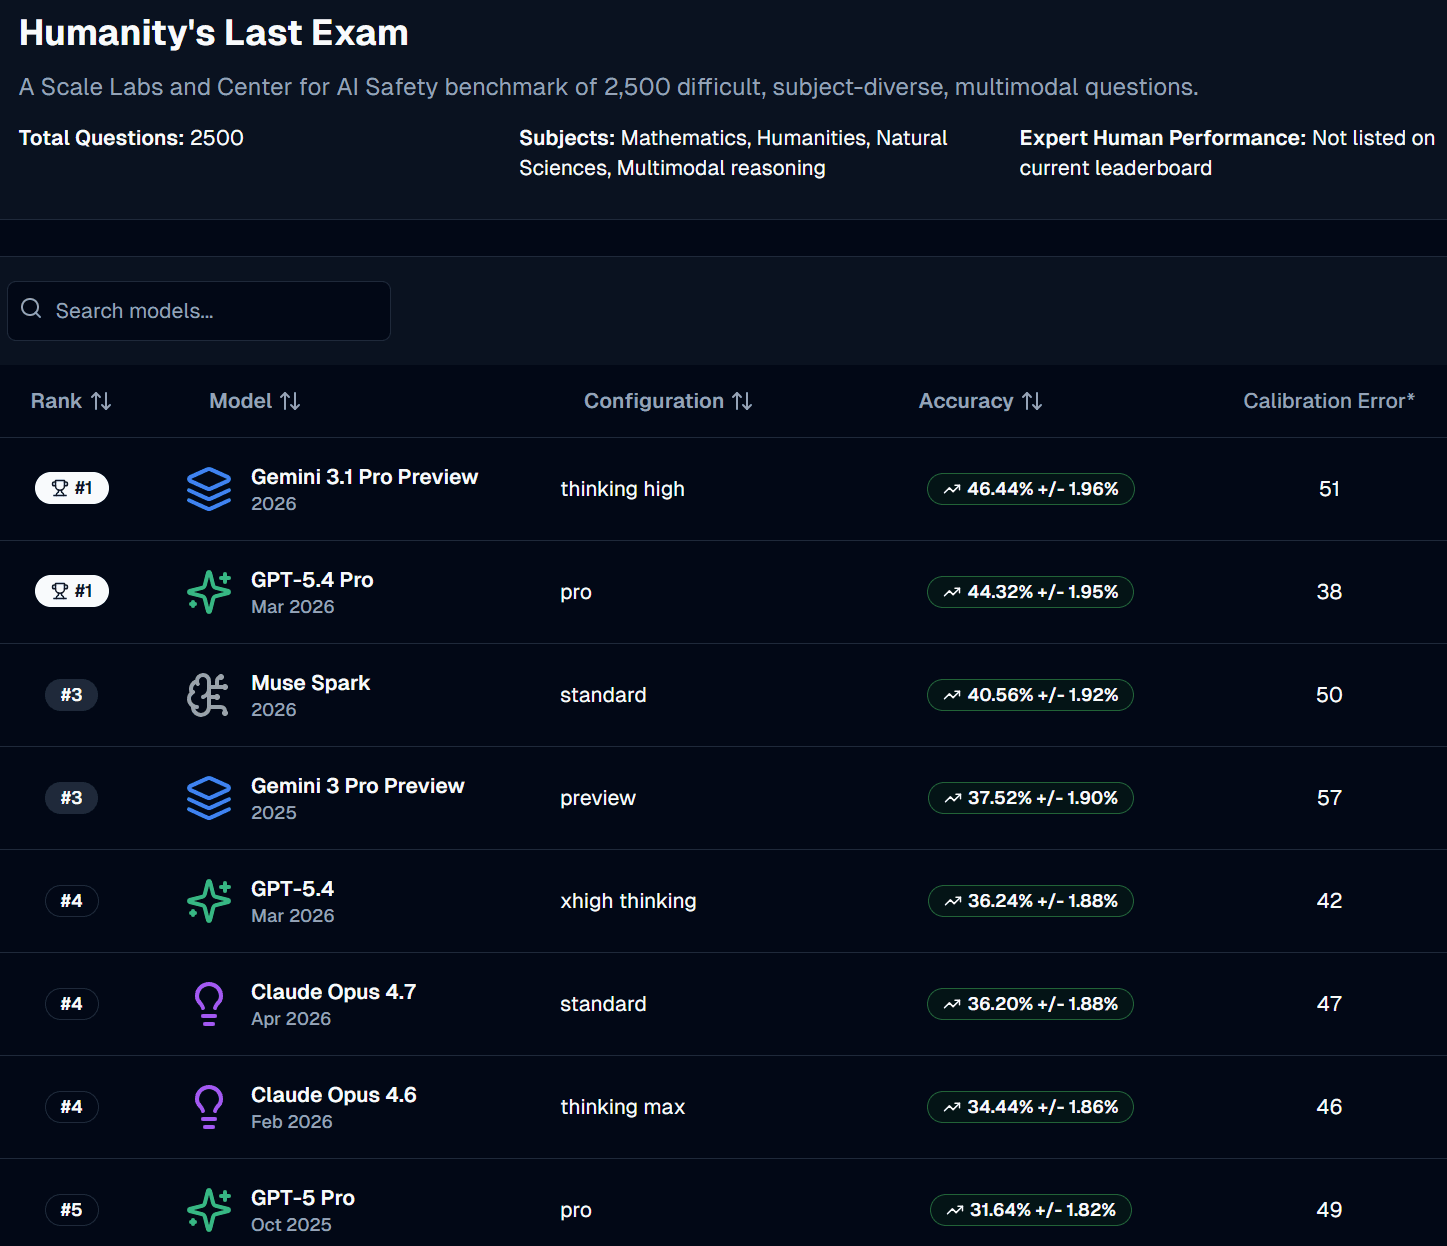This screenshot has height=1246, width=1447.
Task: Open the Gemini 3.1 Pro Preview model name
Action: point(364,477)
